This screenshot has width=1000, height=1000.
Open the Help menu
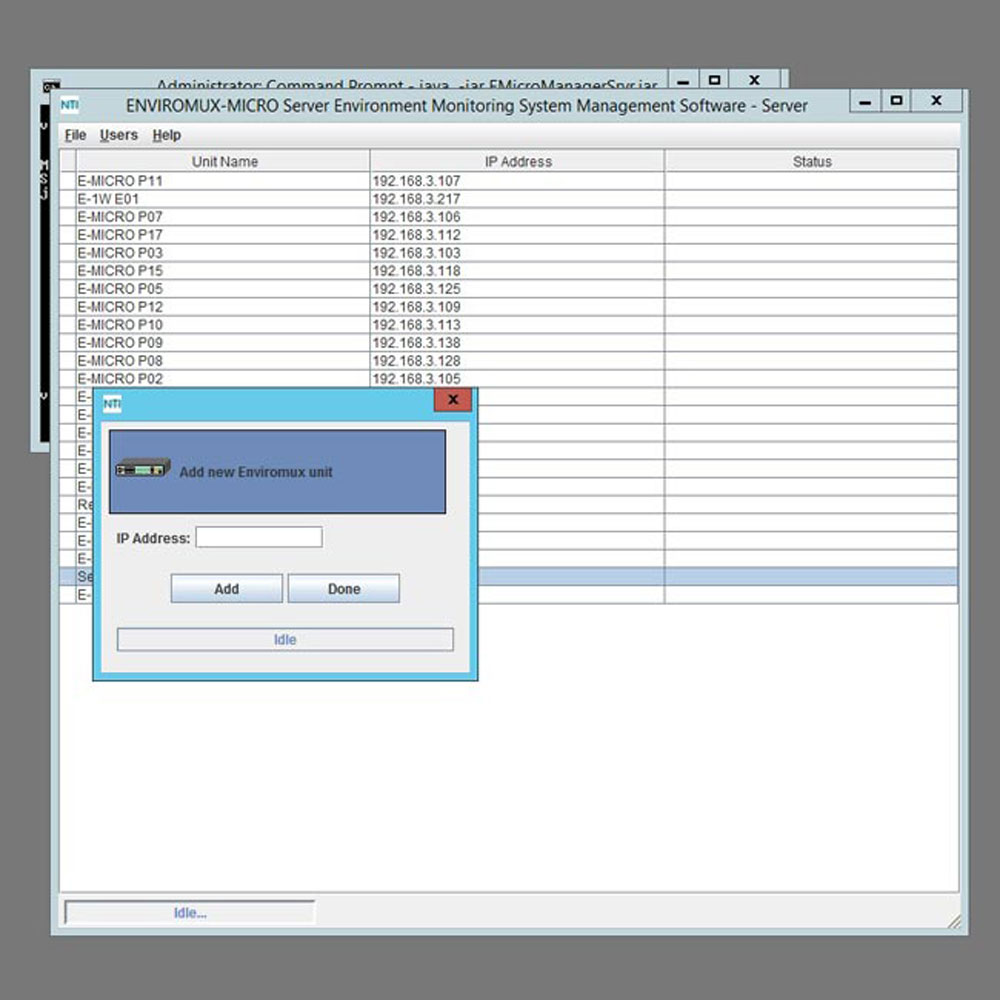[166, 135]
